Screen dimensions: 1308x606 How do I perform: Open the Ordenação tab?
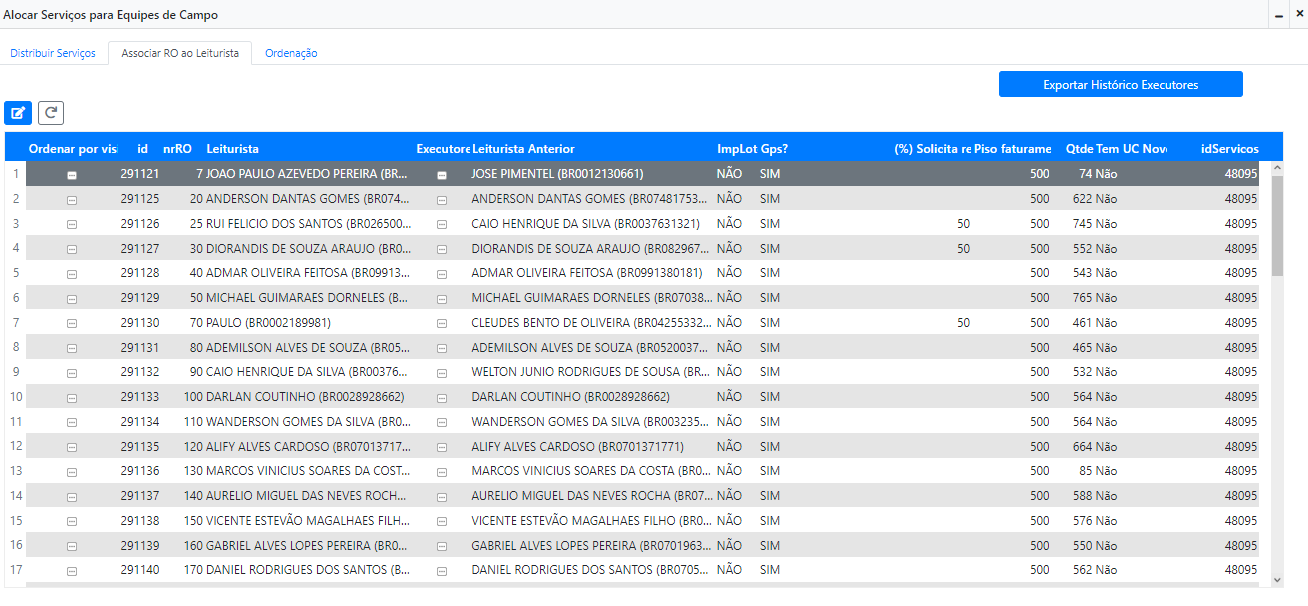[x=291, y=53]
